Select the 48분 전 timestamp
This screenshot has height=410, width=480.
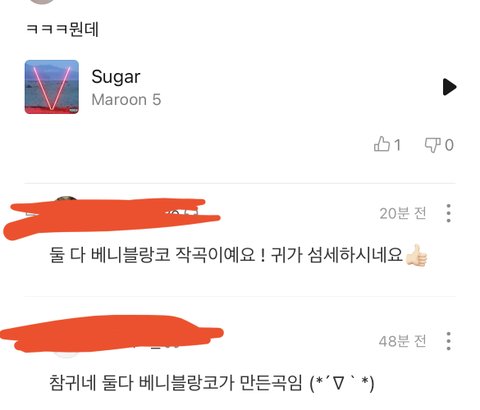tap(403, 341)
